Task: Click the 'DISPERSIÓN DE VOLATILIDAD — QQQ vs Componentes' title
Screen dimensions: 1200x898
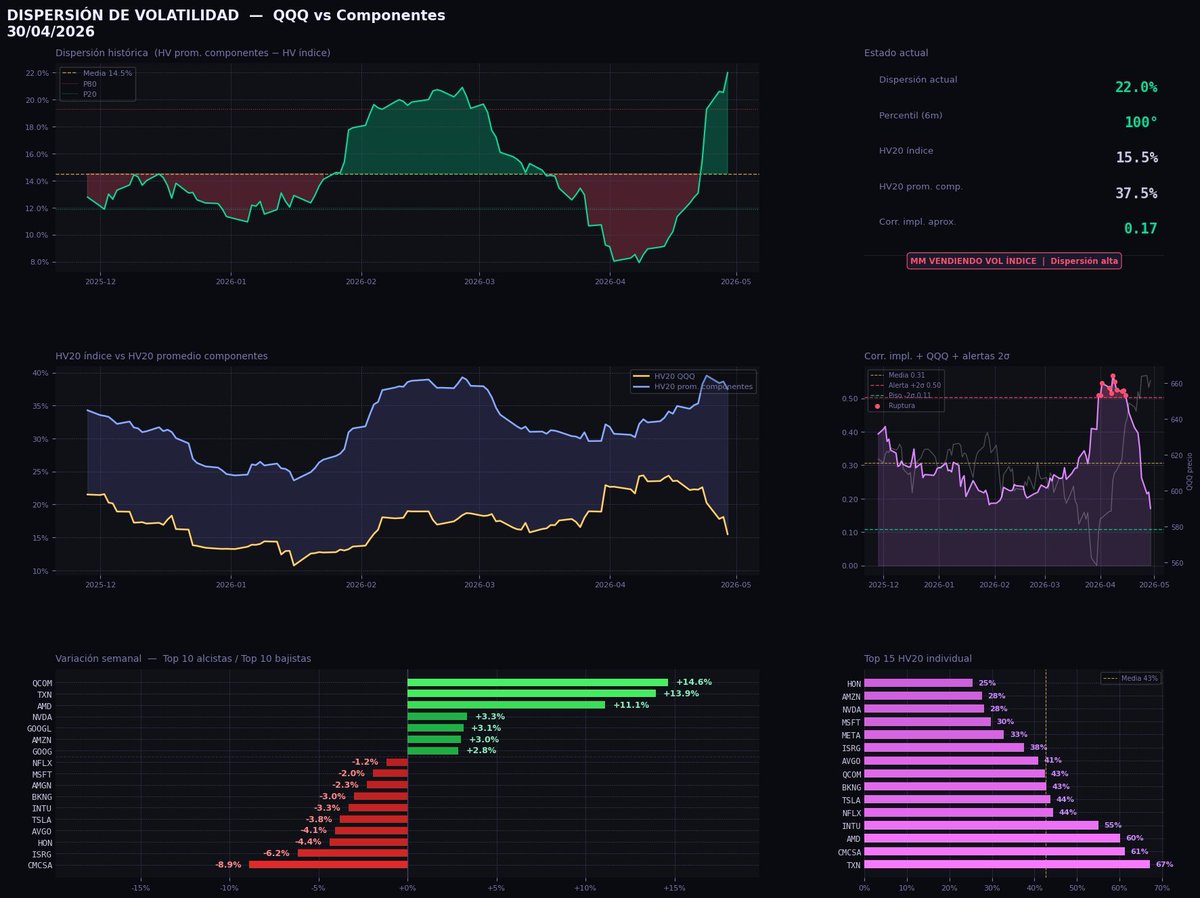Action: click(x=226, y=15)
